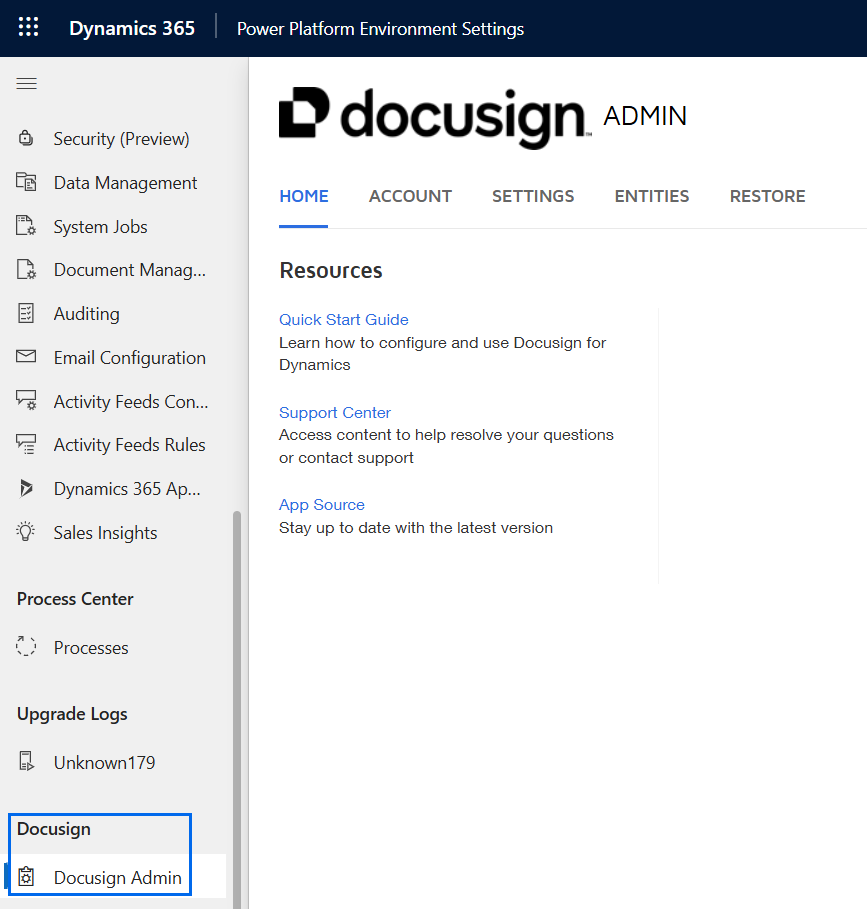Click the Docusign group heading
This screenshot has height=909, width=867.
pos(53,829)
